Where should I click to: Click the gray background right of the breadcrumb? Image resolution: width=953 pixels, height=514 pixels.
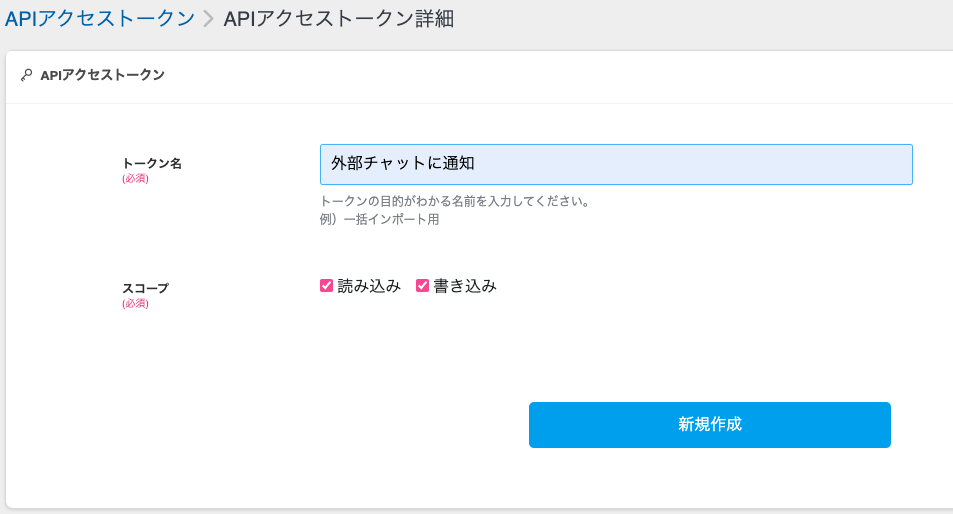[700, 20]
